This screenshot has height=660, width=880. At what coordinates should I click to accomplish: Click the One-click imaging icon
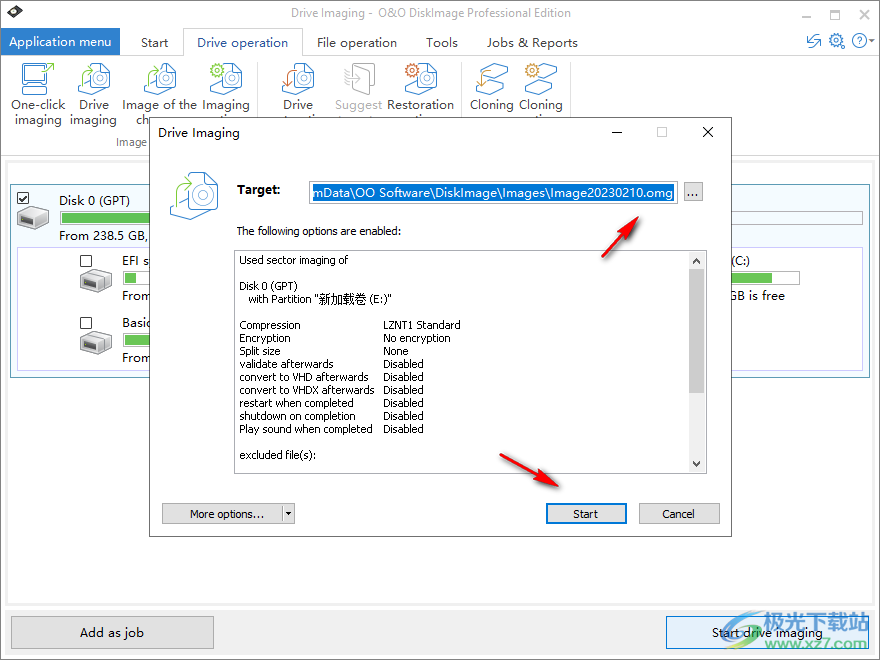click(x=38, y=79)
